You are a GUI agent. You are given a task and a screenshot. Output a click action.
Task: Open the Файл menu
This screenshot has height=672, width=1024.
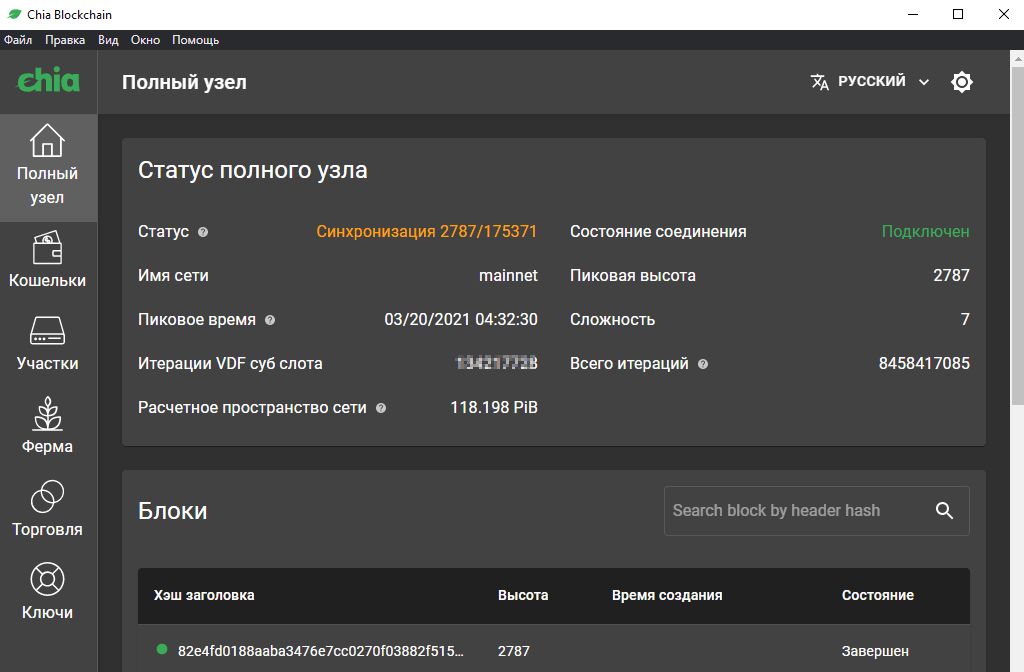(18, 40)
